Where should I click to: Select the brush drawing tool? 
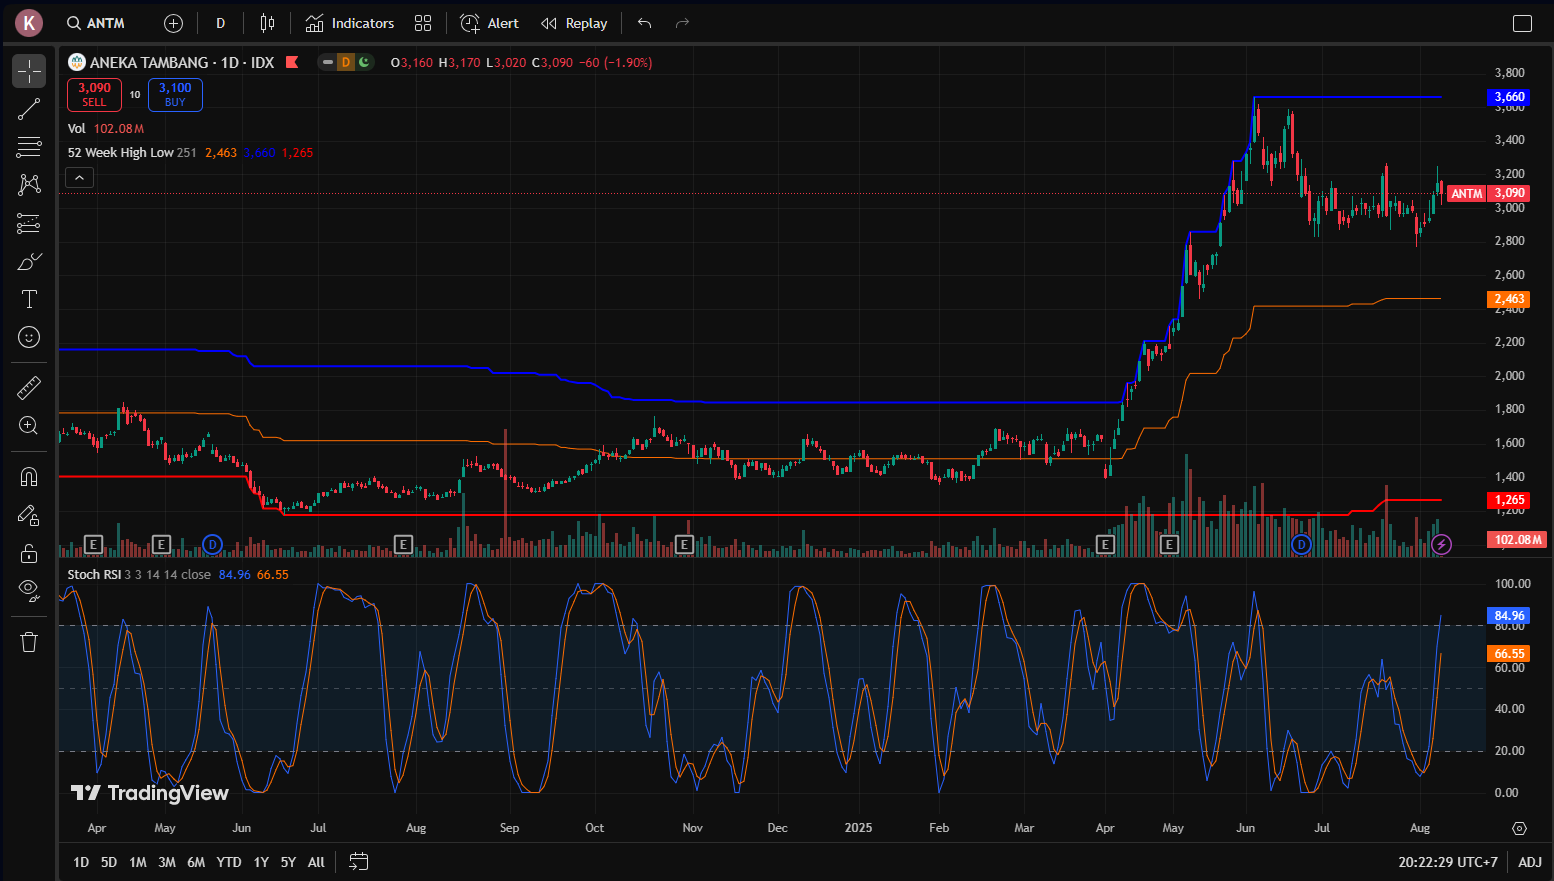tap(29, 261)
